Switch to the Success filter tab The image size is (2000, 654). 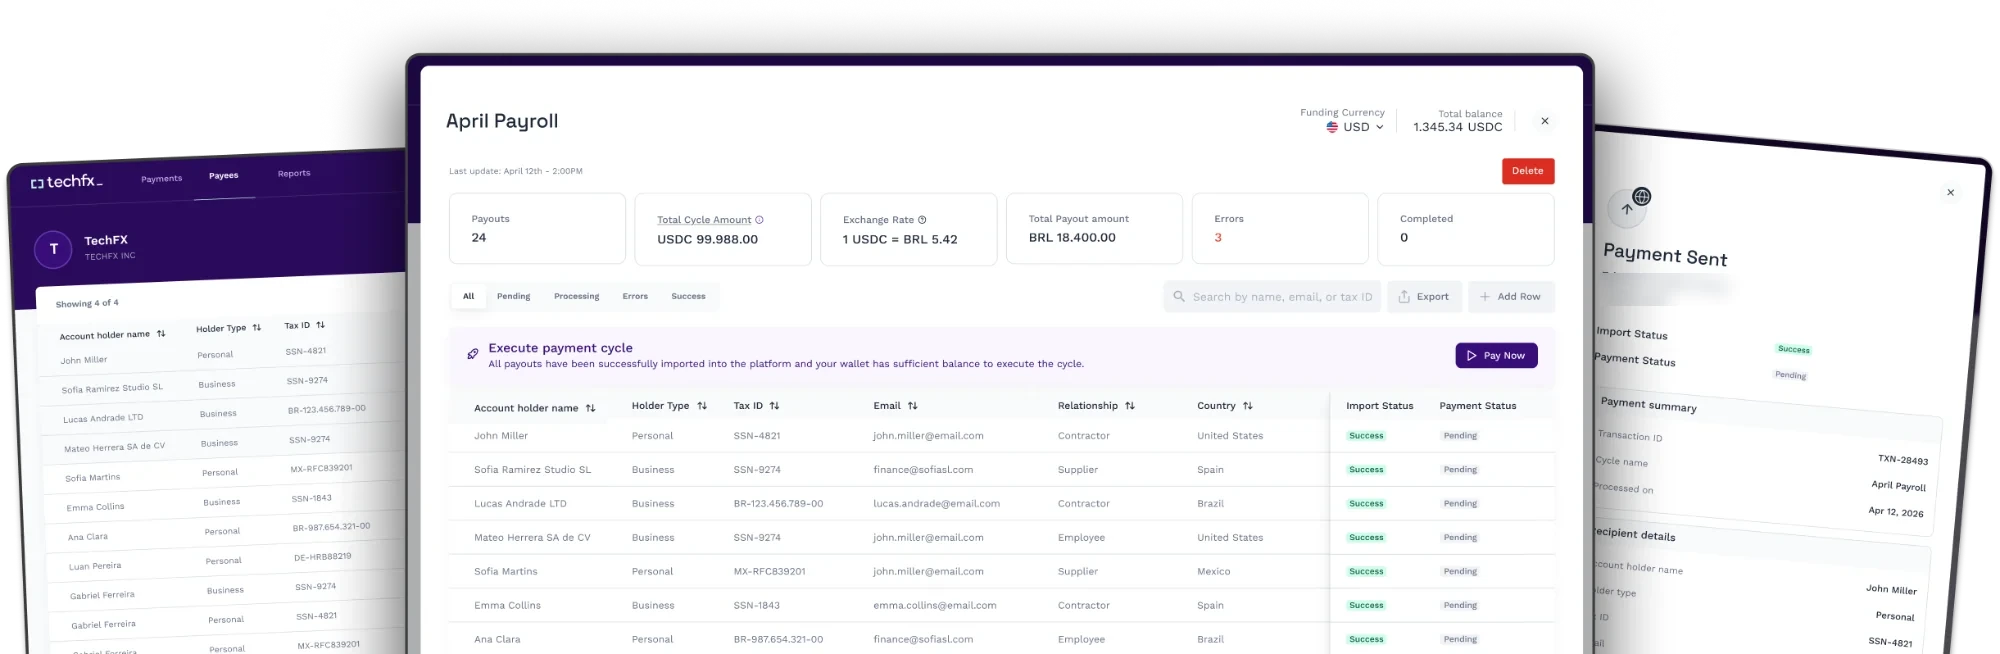tap(688, 296)
